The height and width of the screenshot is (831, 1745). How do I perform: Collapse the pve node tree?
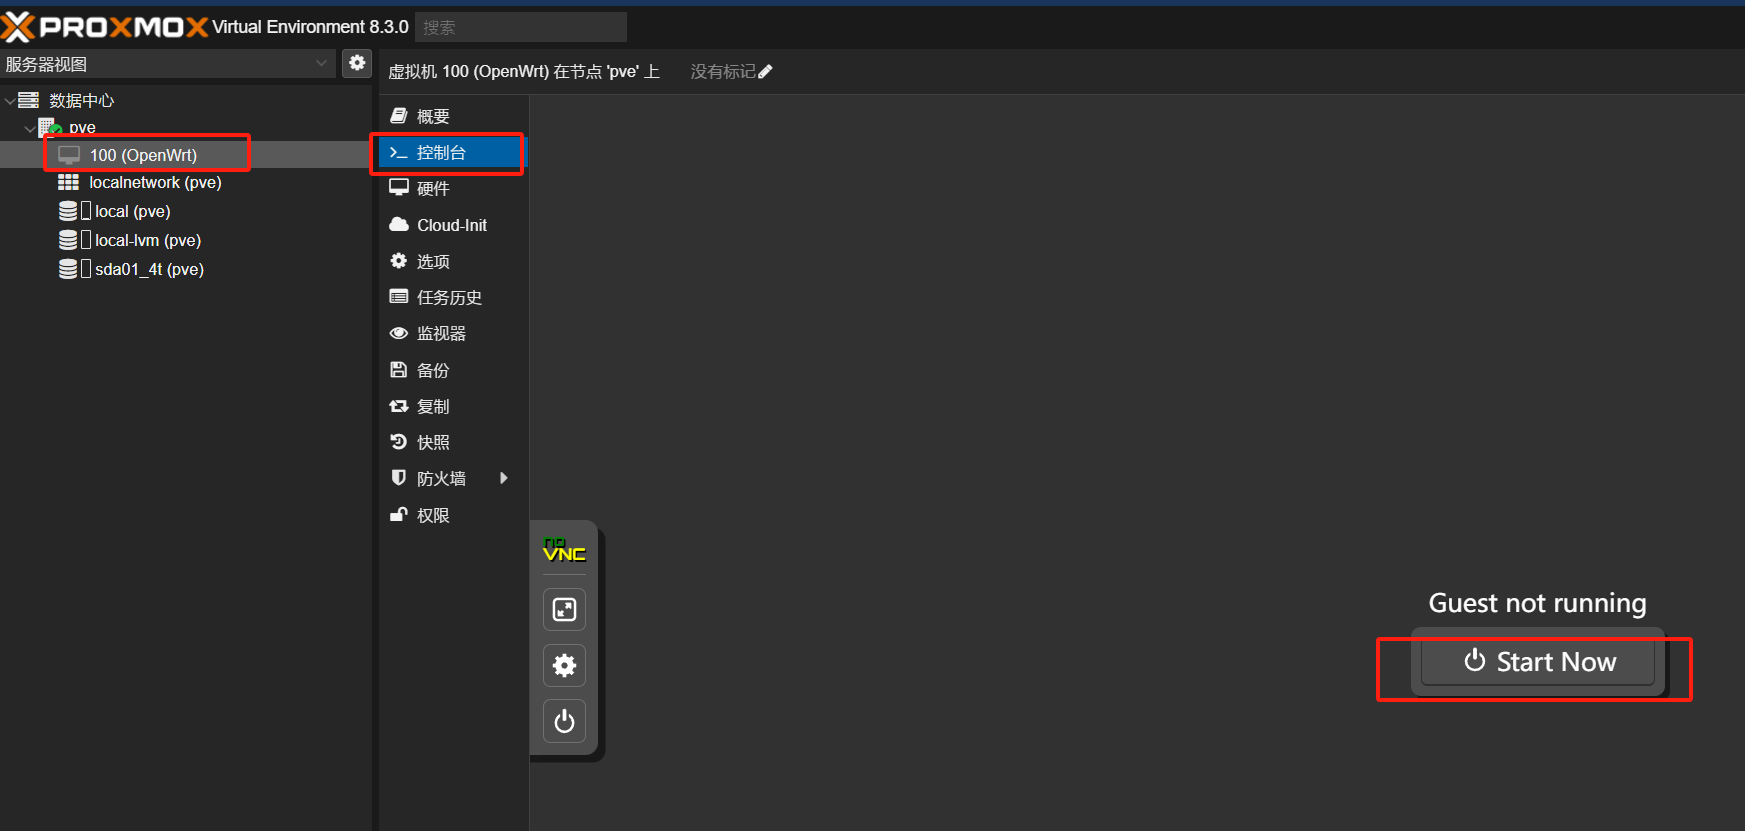click(29, 128)
